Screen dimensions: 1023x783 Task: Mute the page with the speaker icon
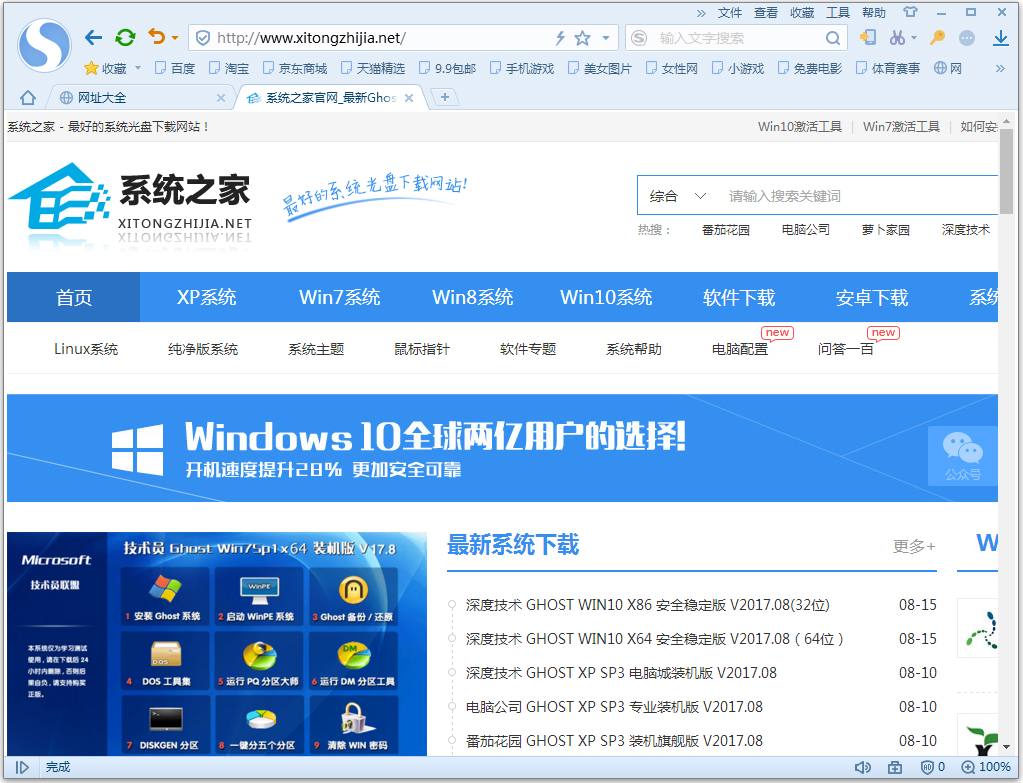[x=863, y=767]
